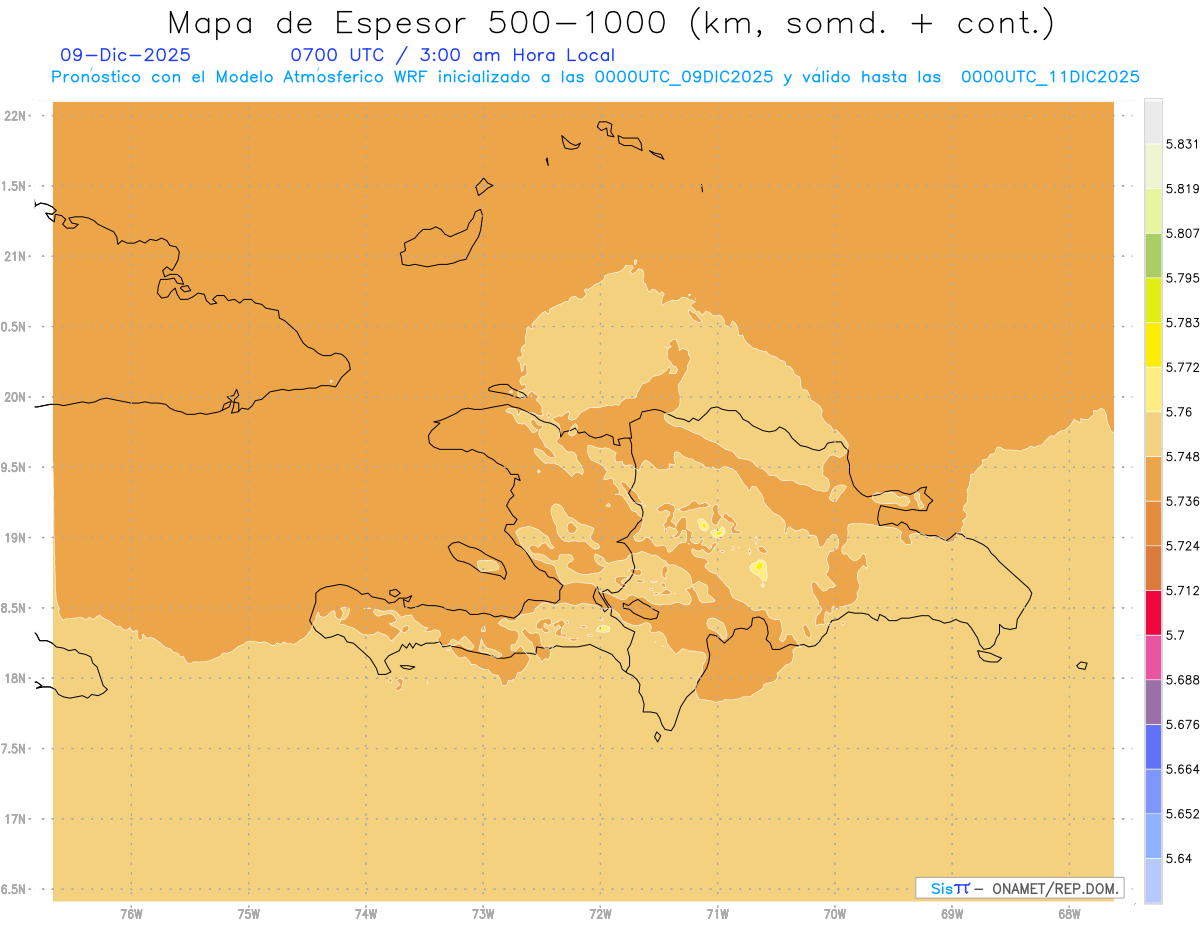Click the longitude label "71W"

(717, 914)
